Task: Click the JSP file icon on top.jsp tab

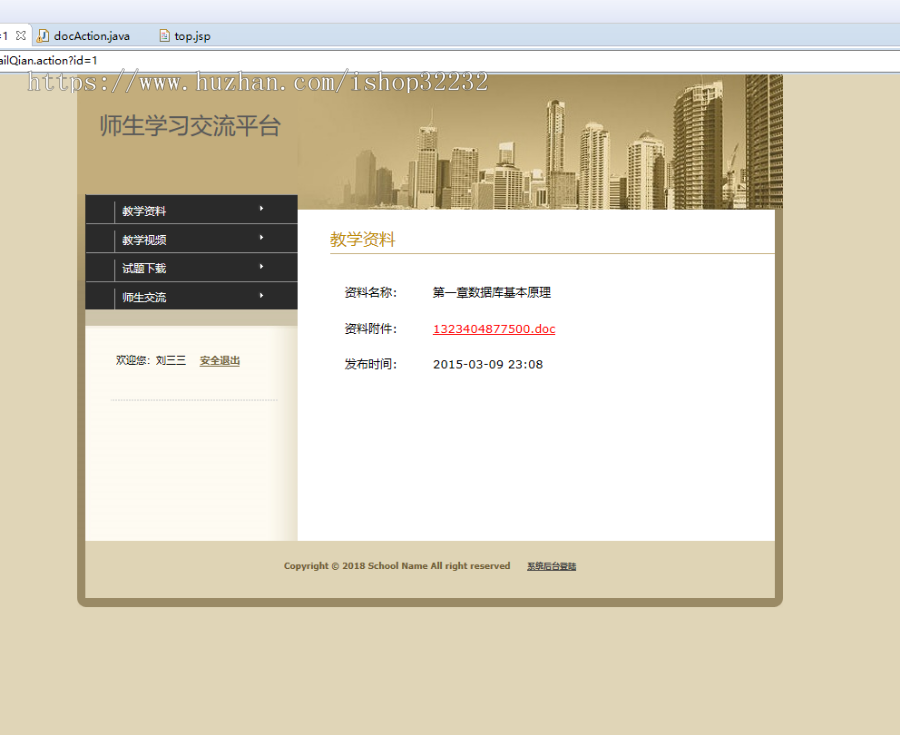Action: pos(163,35)
